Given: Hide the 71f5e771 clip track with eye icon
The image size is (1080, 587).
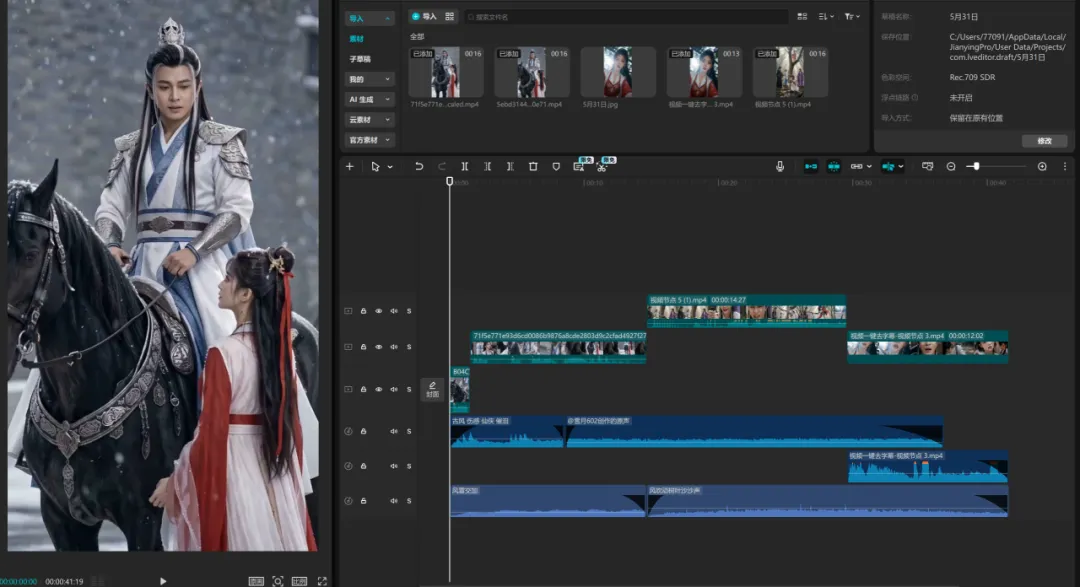Looking at the screenshot, I should [x=378, y=347].
